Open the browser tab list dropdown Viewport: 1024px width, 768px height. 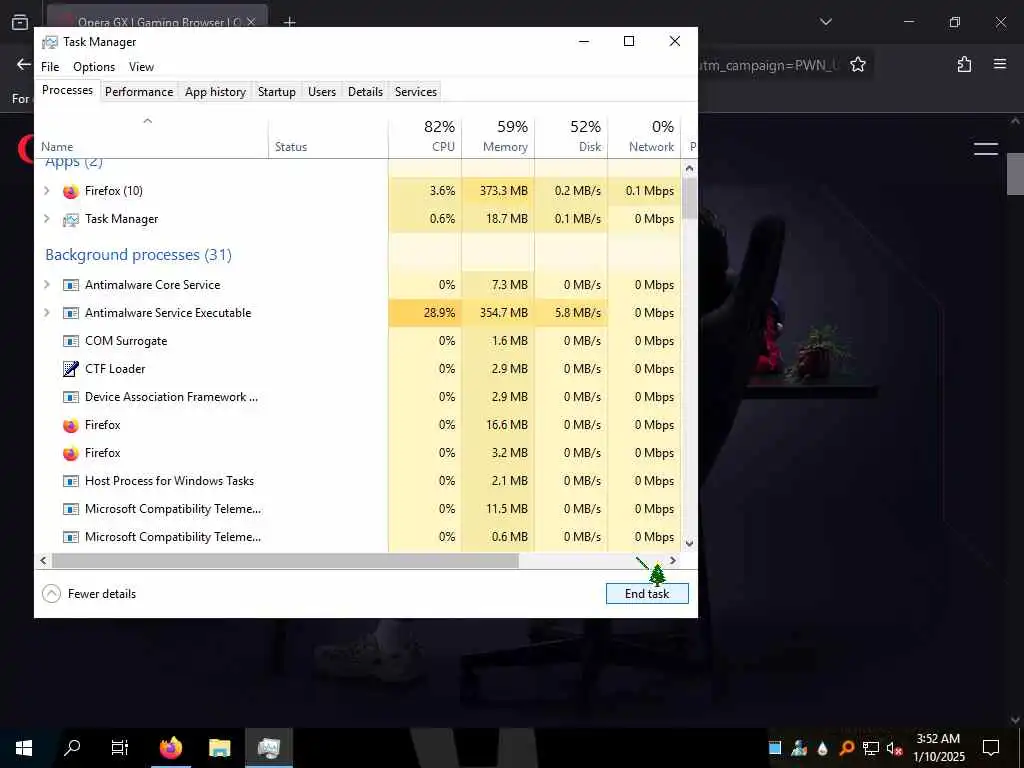tap(825, 22)
